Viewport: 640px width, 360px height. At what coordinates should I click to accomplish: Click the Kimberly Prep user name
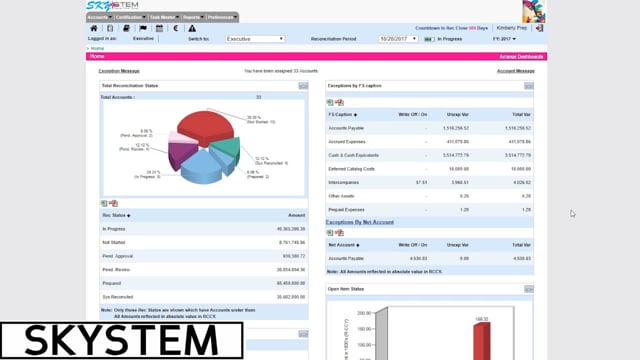click(x=511, y=28)
